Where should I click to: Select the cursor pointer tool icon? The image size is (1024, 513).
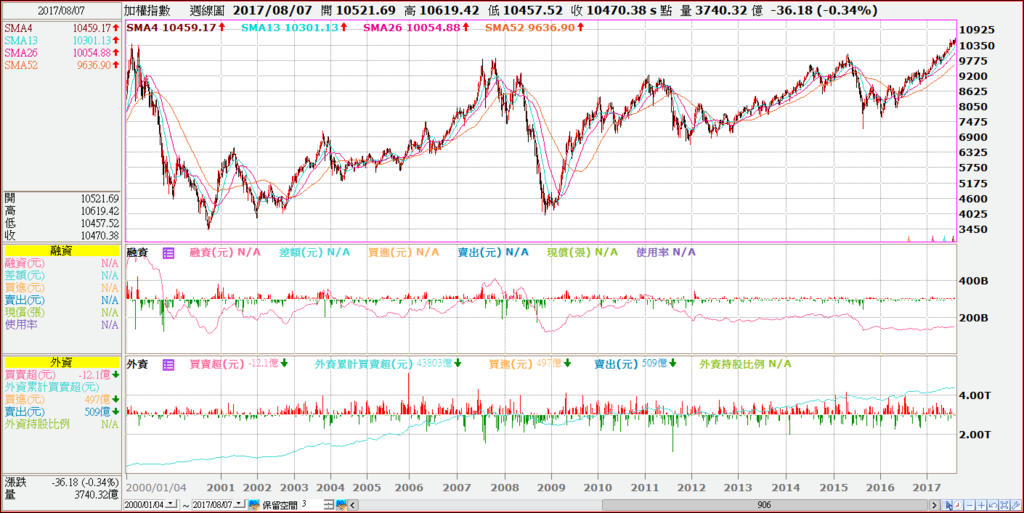(946, 505)
